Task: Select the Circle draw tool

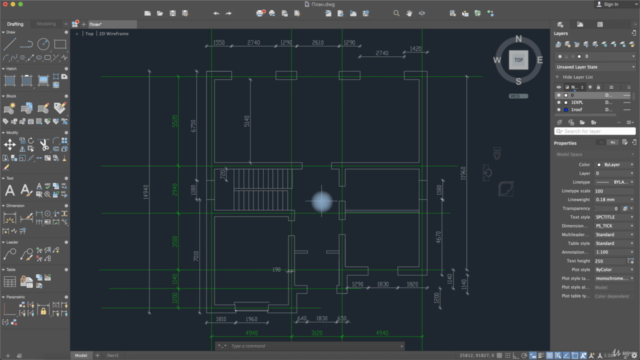Action: 43,44
